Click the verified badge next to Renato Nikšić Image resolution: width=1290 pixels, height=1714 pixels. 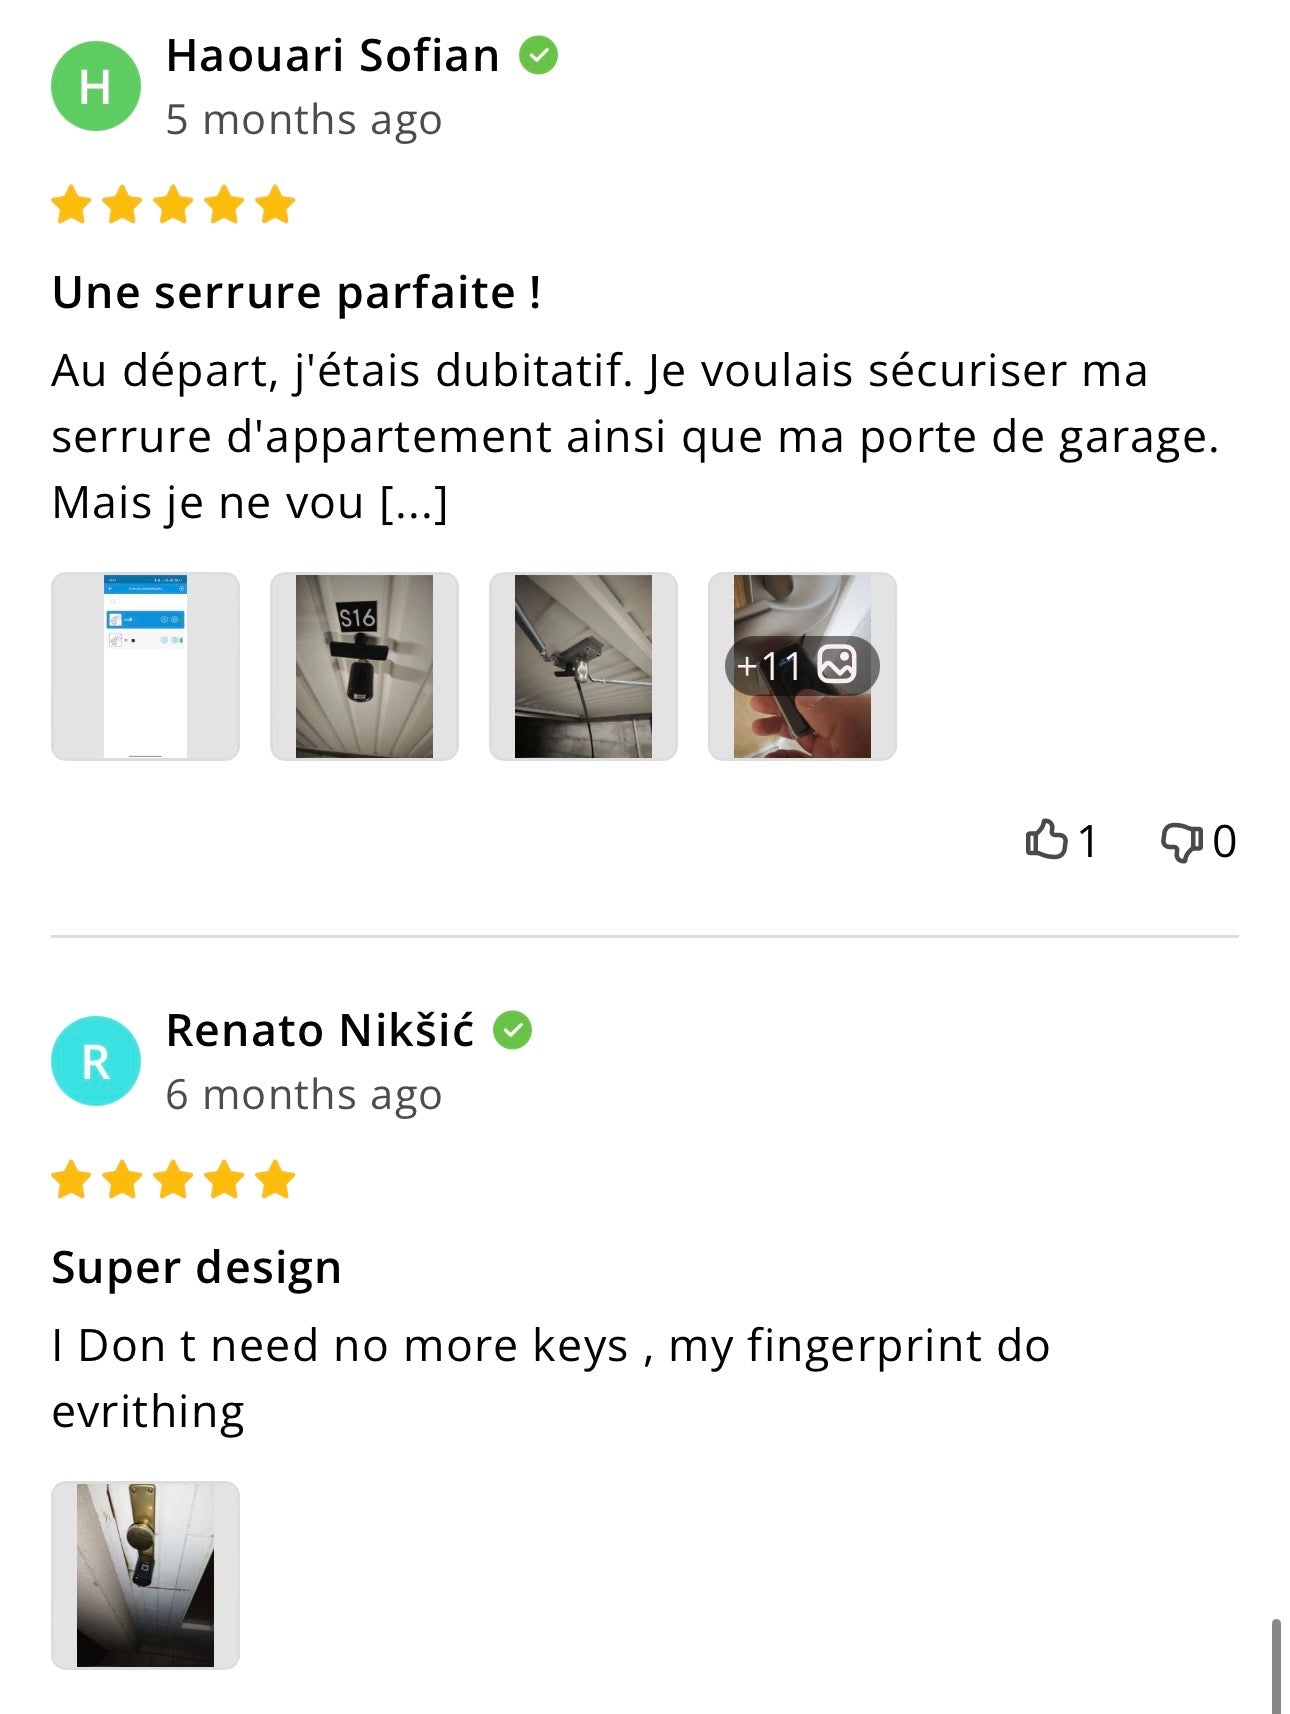coord(512,1030)
